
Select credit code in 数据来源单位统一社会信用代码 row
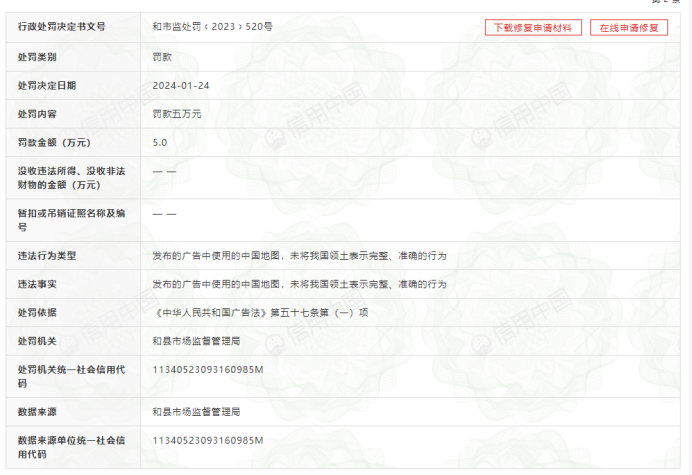click(x=208, y=441)
